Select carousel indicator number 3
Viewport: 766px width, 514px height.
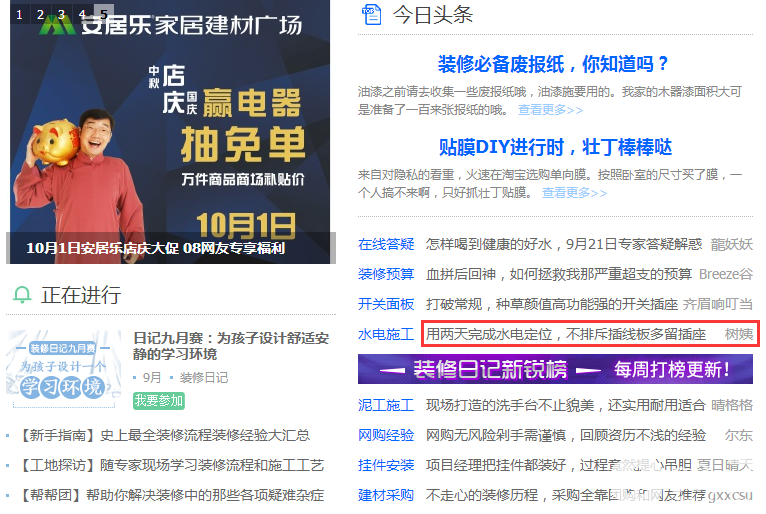click(x=61, y=14)
